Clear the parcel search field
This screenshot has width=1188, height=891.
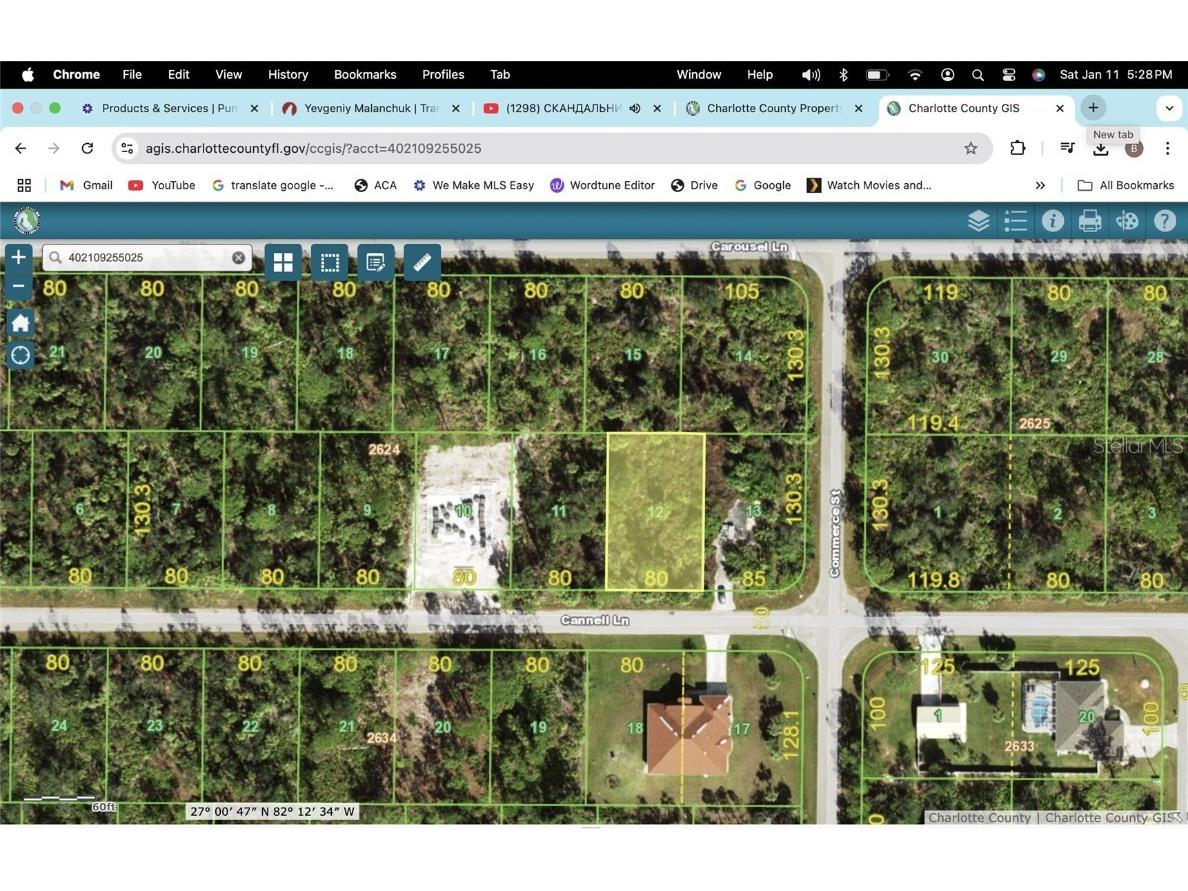tap(238, 258)
